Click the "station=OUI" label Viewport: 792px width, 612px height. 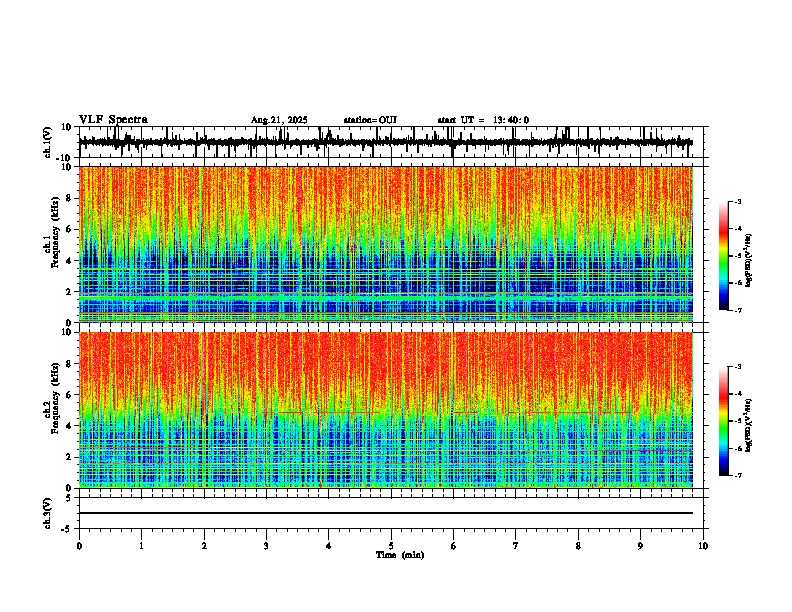tap(370, 120)
